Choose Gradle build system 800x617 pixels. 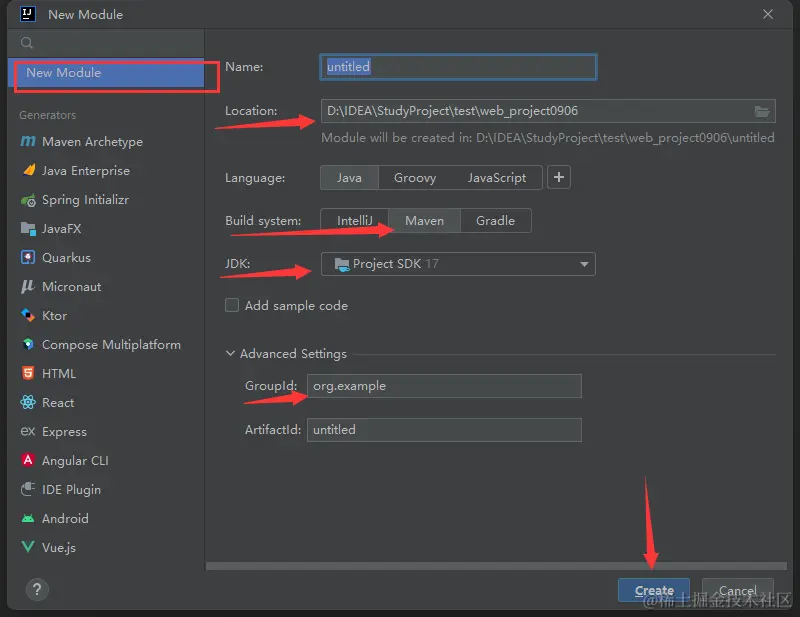click(x=495, y=220)
